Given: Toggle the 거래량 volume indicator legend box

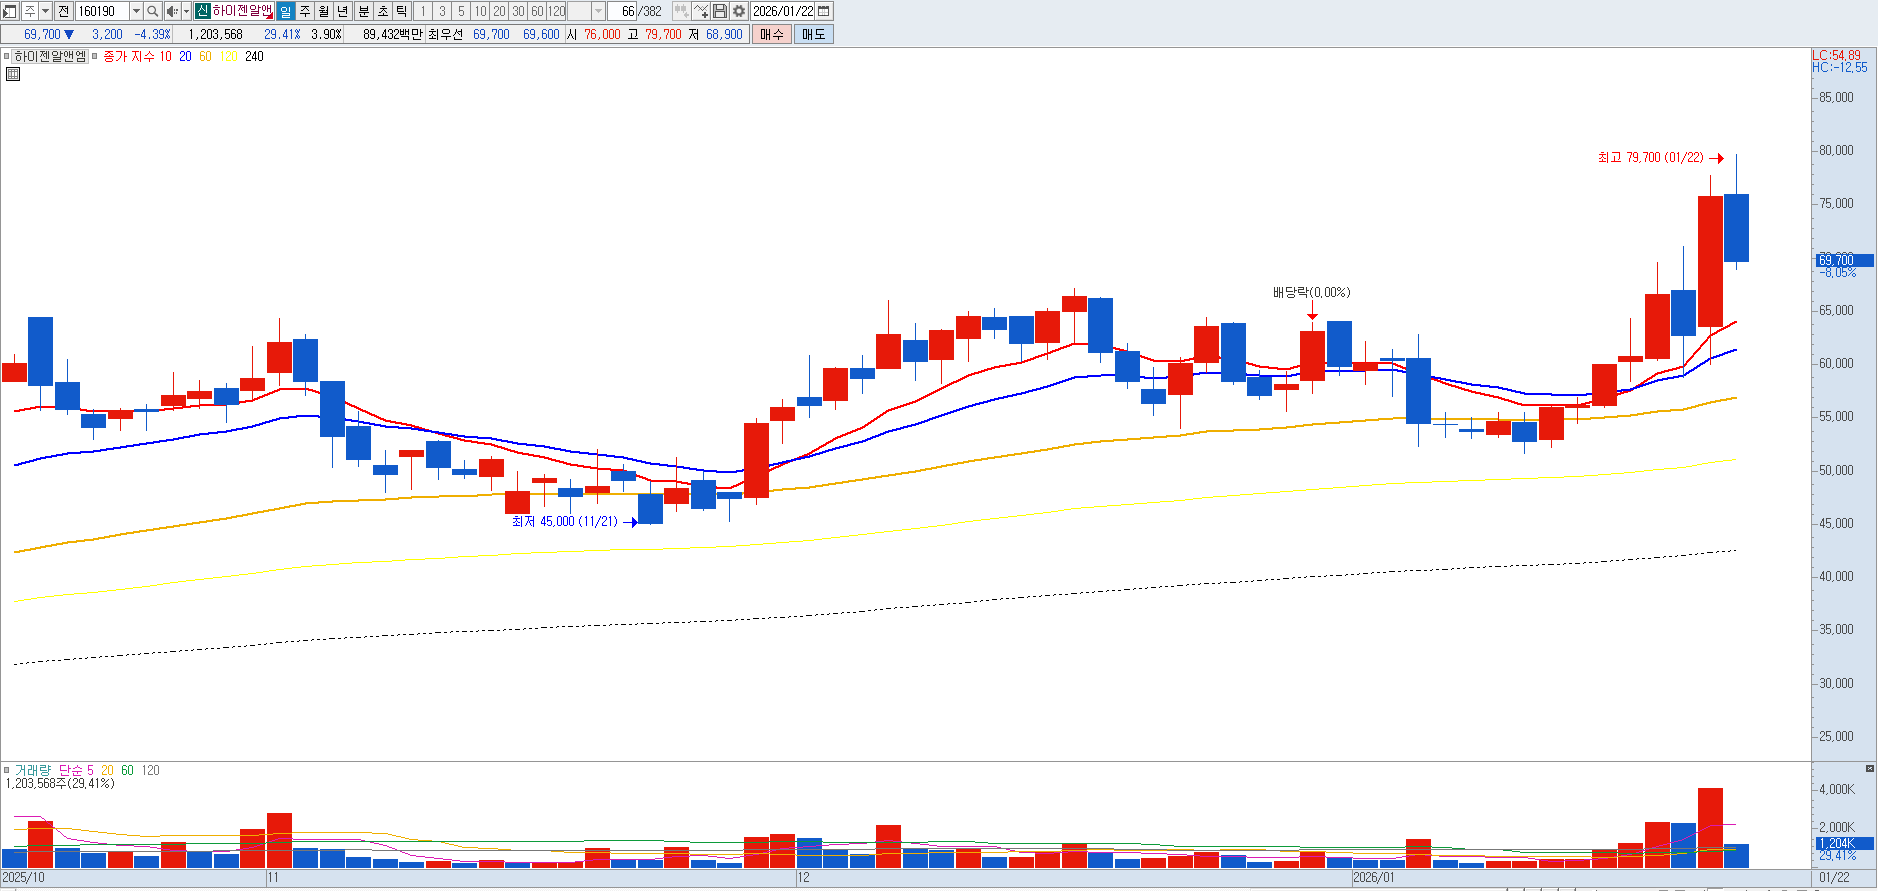Looking at the screenshot, I should [x=7, y=770].
